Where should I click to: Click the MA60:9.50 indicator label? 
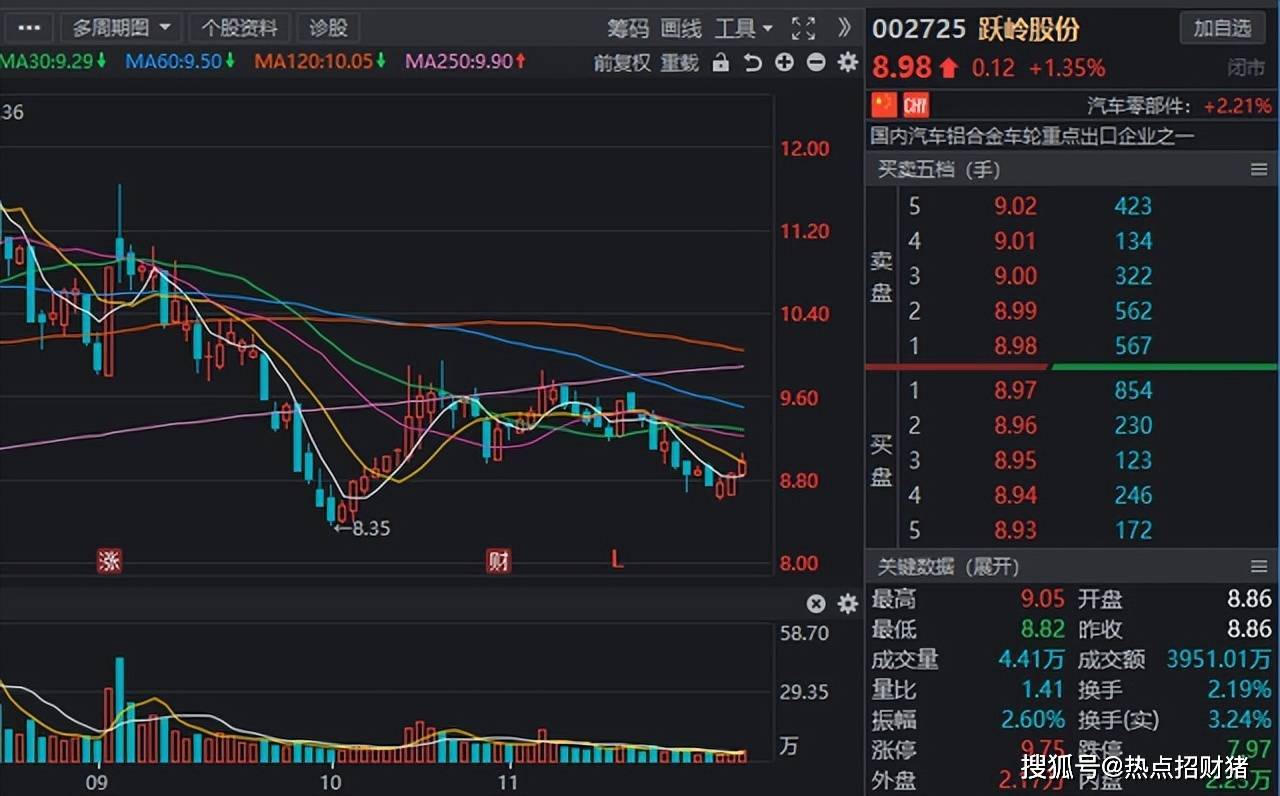181,61
